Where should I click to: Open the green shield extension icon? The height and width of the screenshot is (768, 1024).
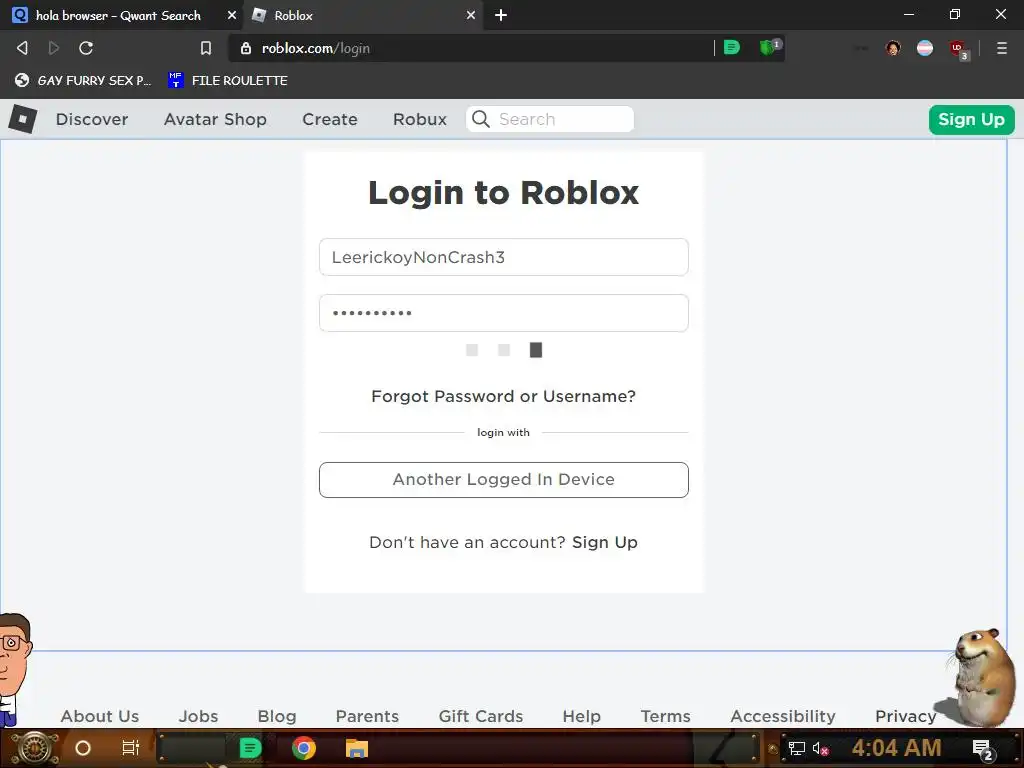pos(769,47)
